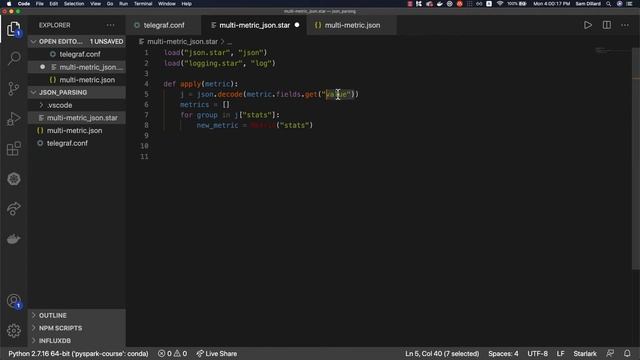Start Live Share from status bar
The image size is (640, 360).
(216, 353)
